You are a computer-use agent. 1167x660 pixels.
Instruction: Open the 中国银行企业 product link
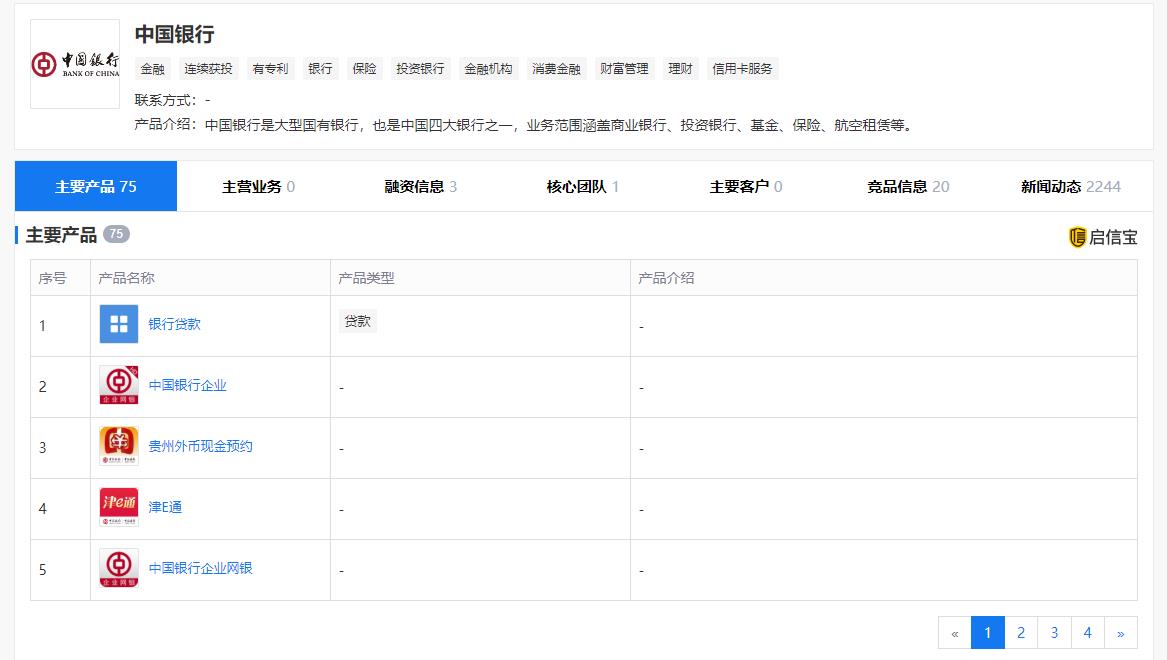[188, 385]
